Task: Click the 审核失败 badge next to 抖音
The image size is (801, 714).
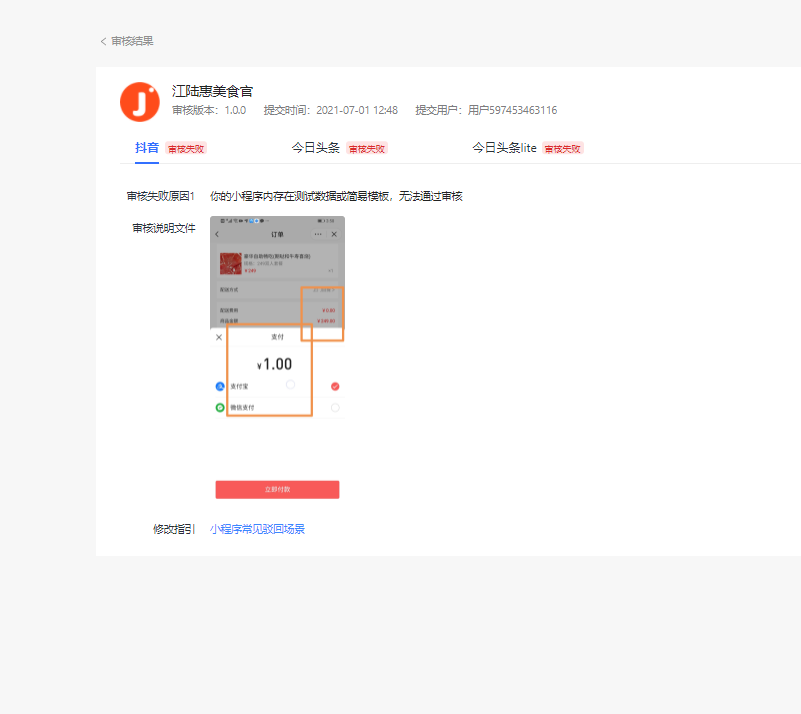Action: pyautogui.click(x=186, y=149)
